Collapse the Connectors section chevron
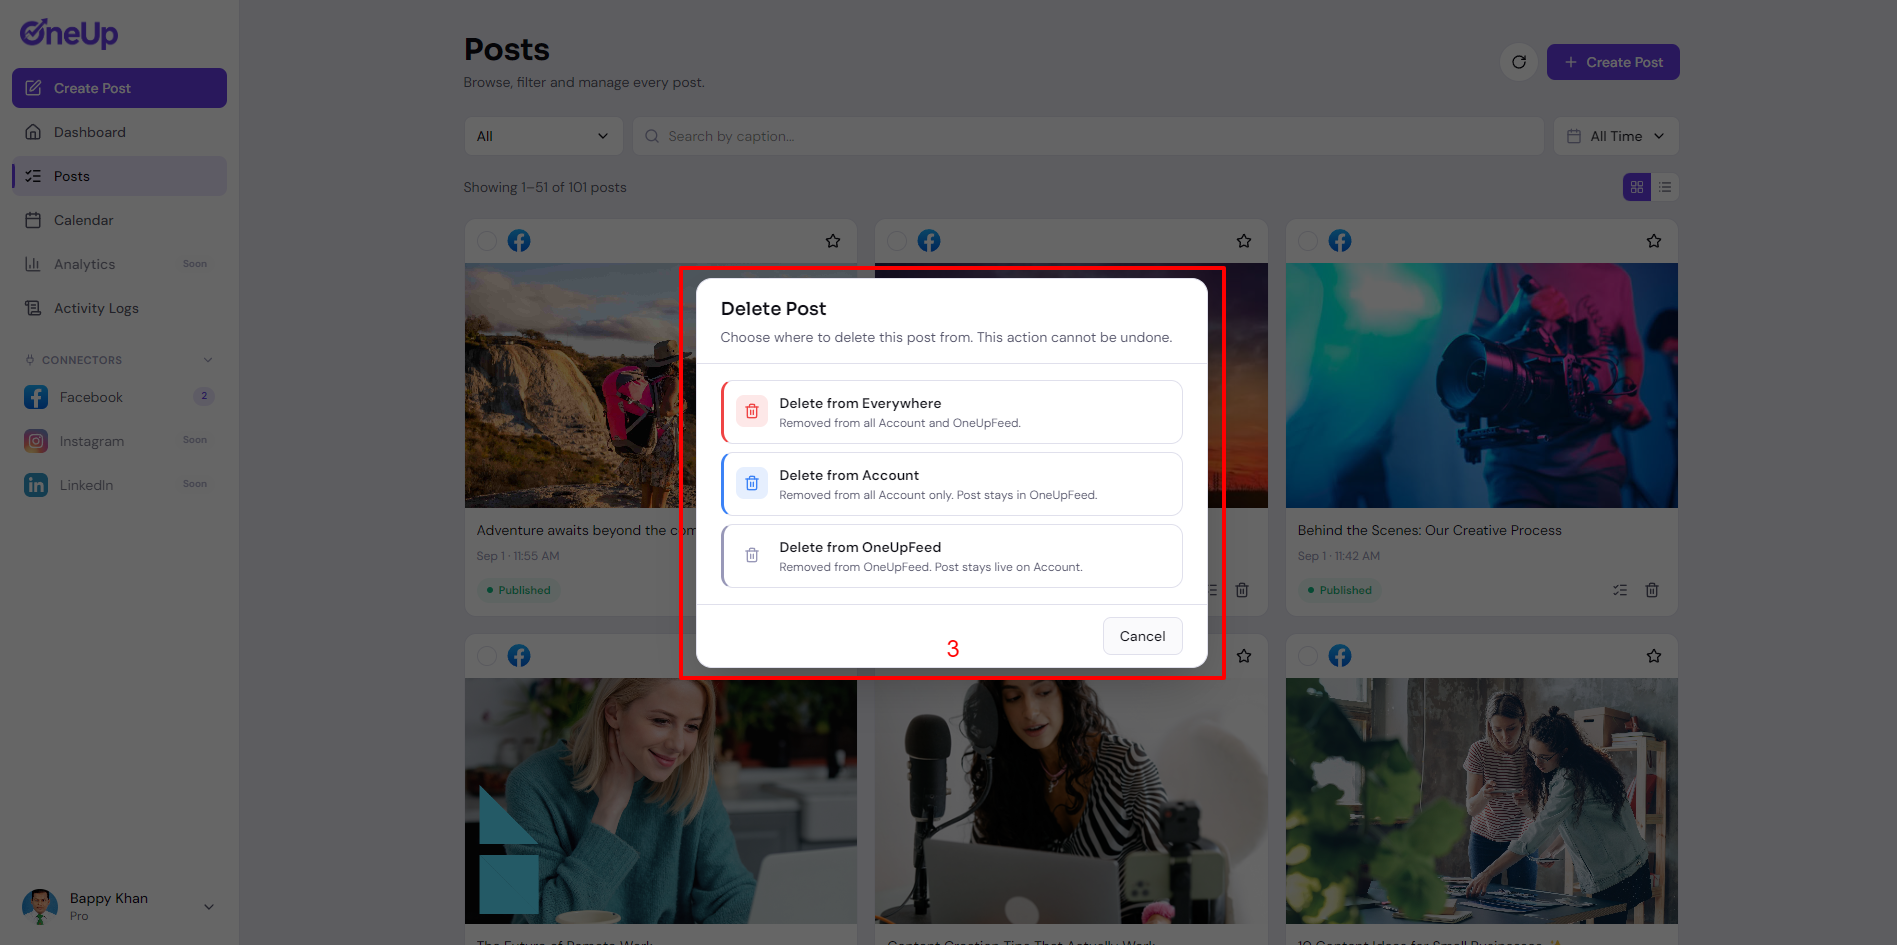Screen dimensions: 1897x945 (x=208, y=360)
